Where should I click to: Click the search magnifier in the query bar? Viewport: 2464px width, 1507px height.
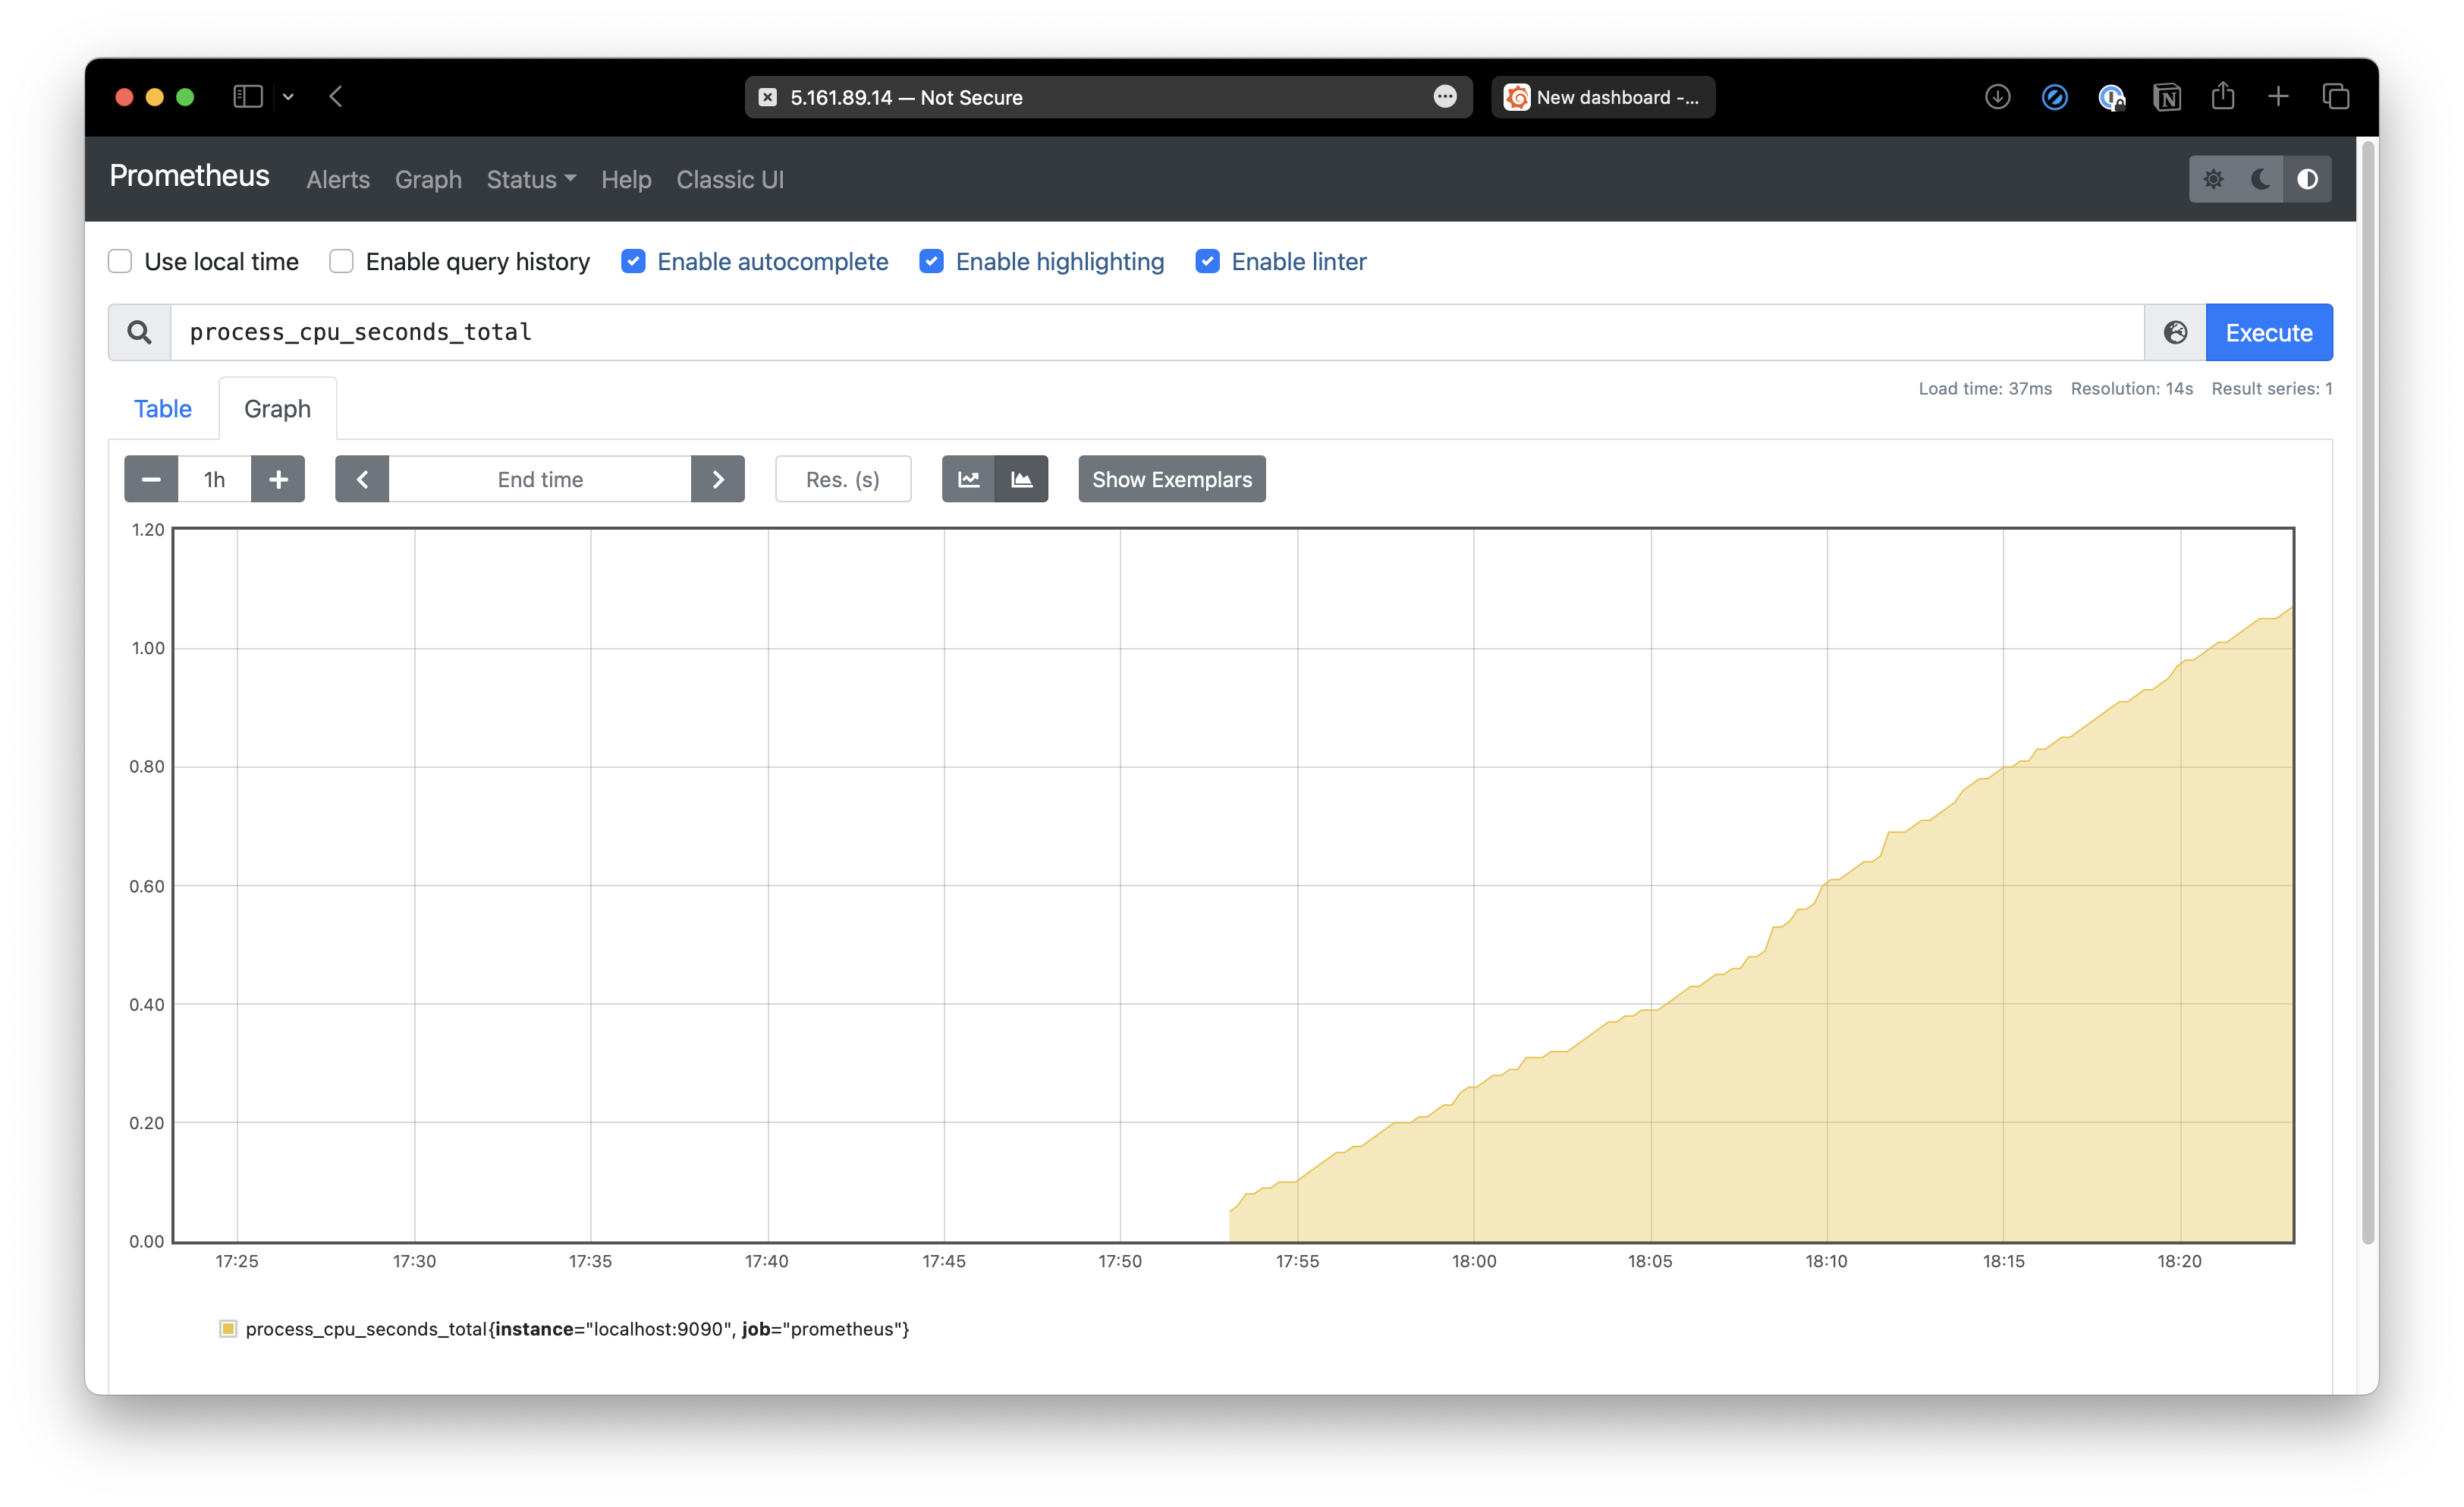tap(138, 332)
